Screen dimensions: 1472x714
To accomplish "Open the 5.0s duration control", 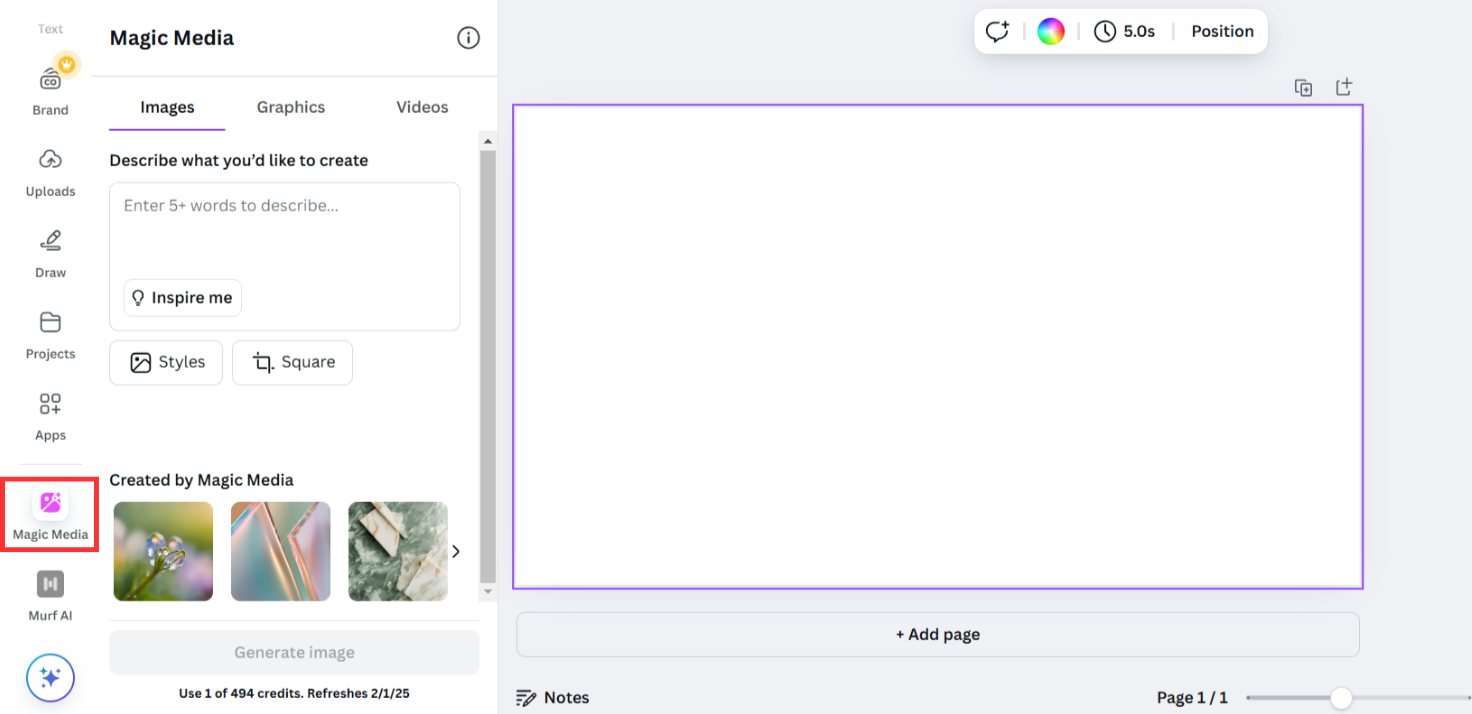I will (x=1124, y=31).
